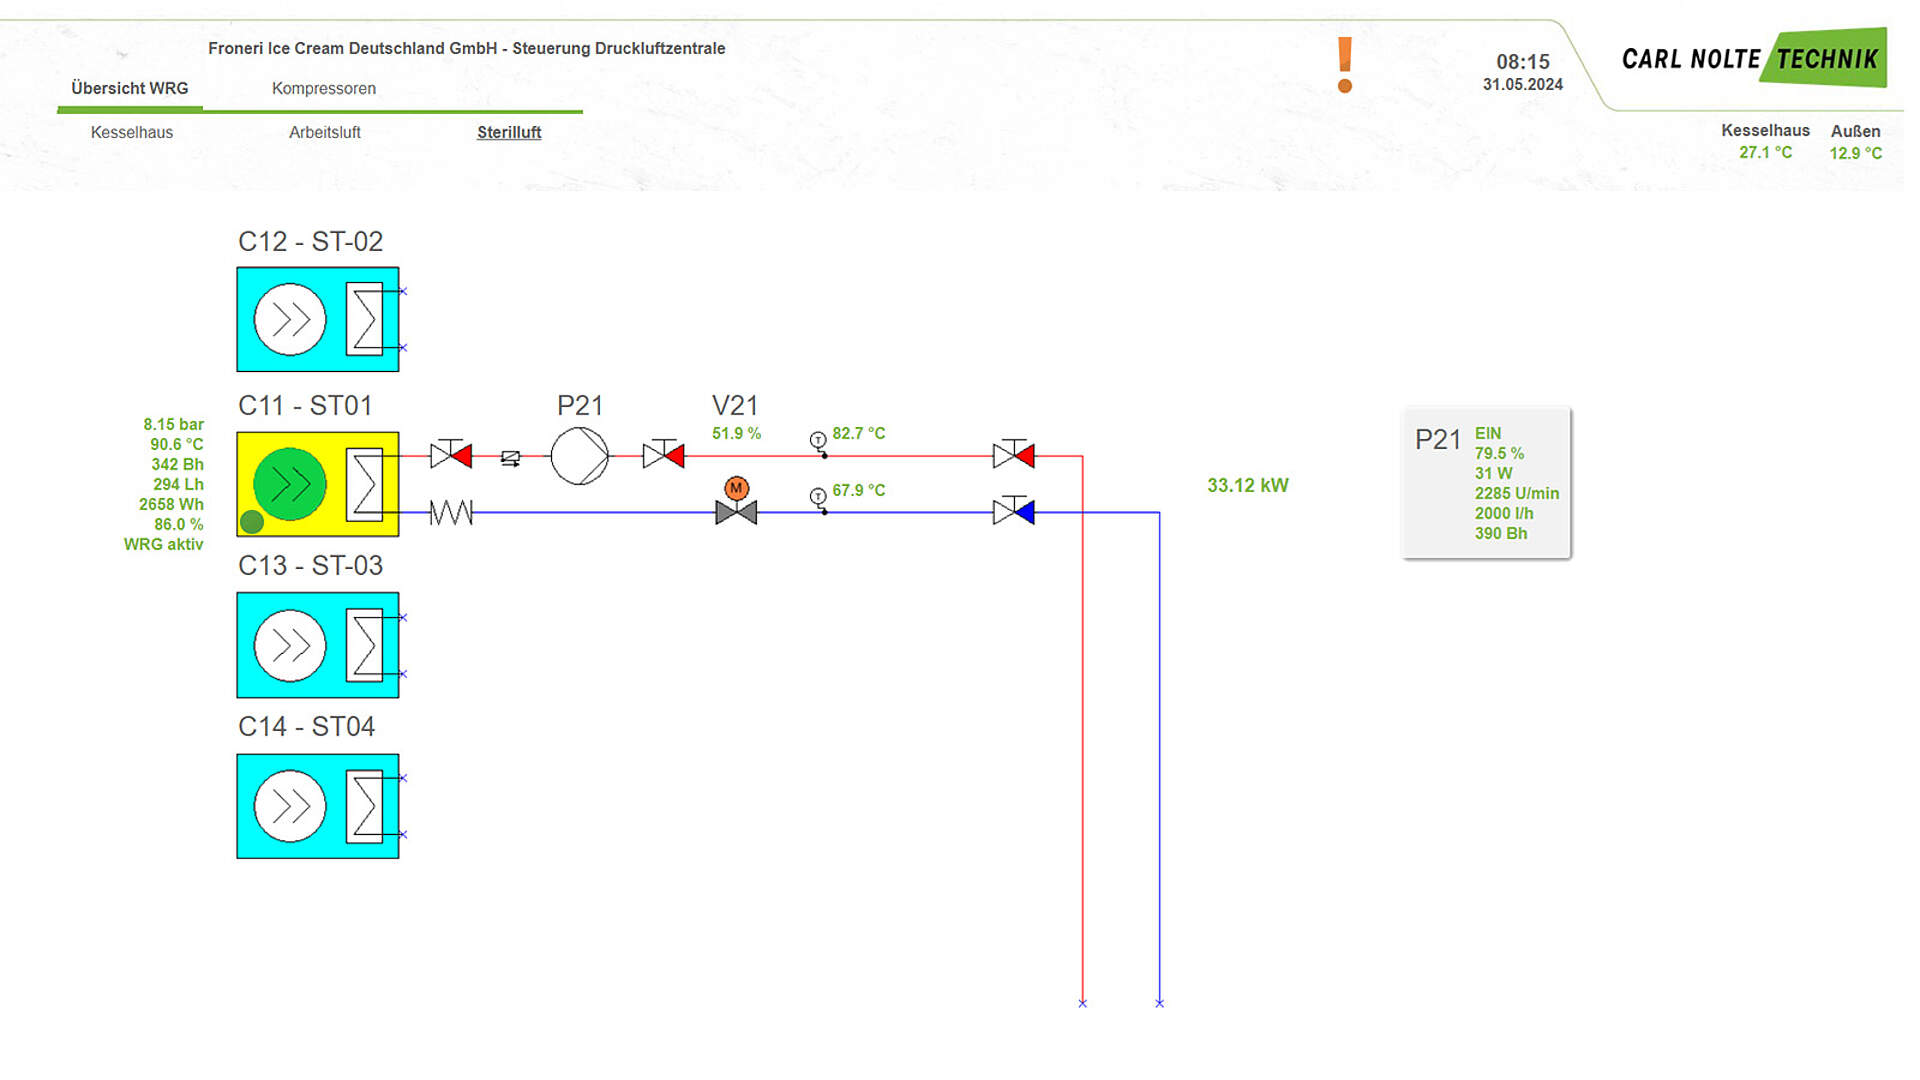This screenshot has height=1080, width=1920.
Task: Click the V21 motorized valve symbol
Action: click(x=736, y=511)
